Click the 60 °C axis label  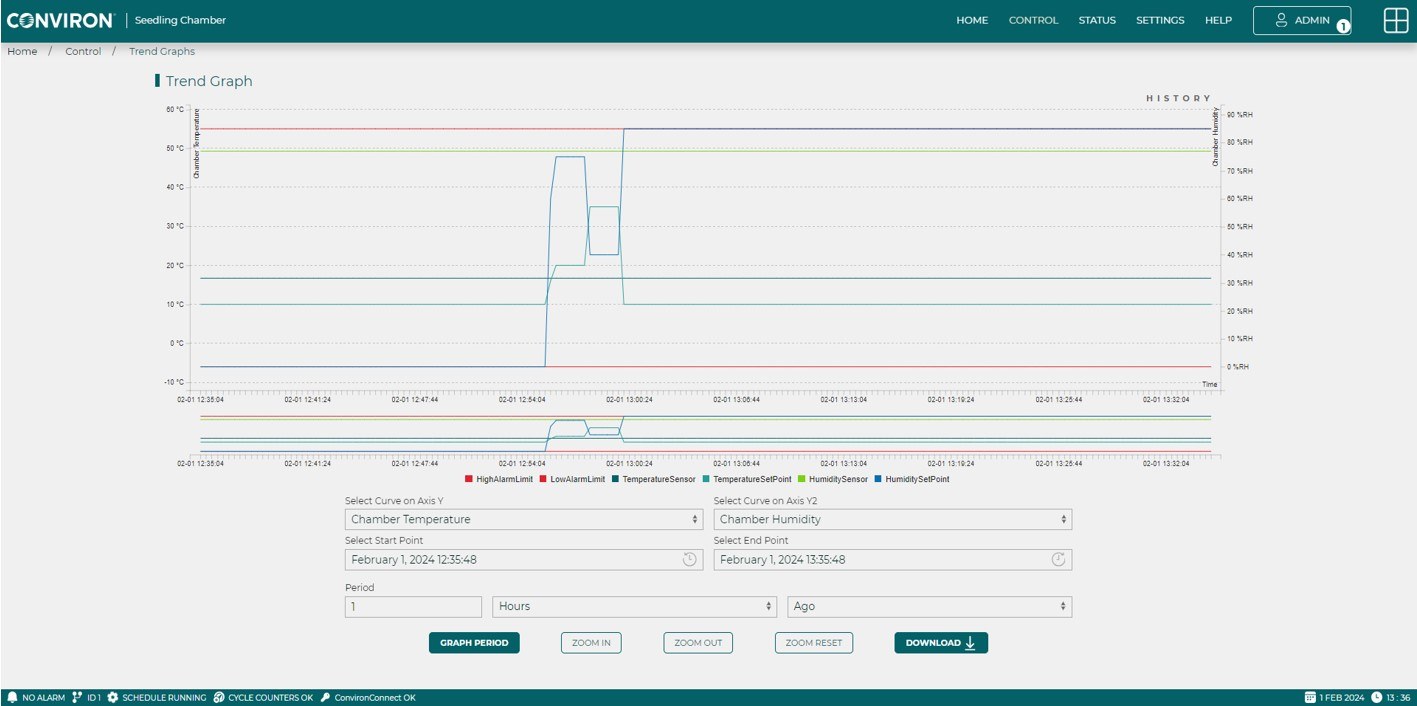pyautogui.click(x=174, y=109)
